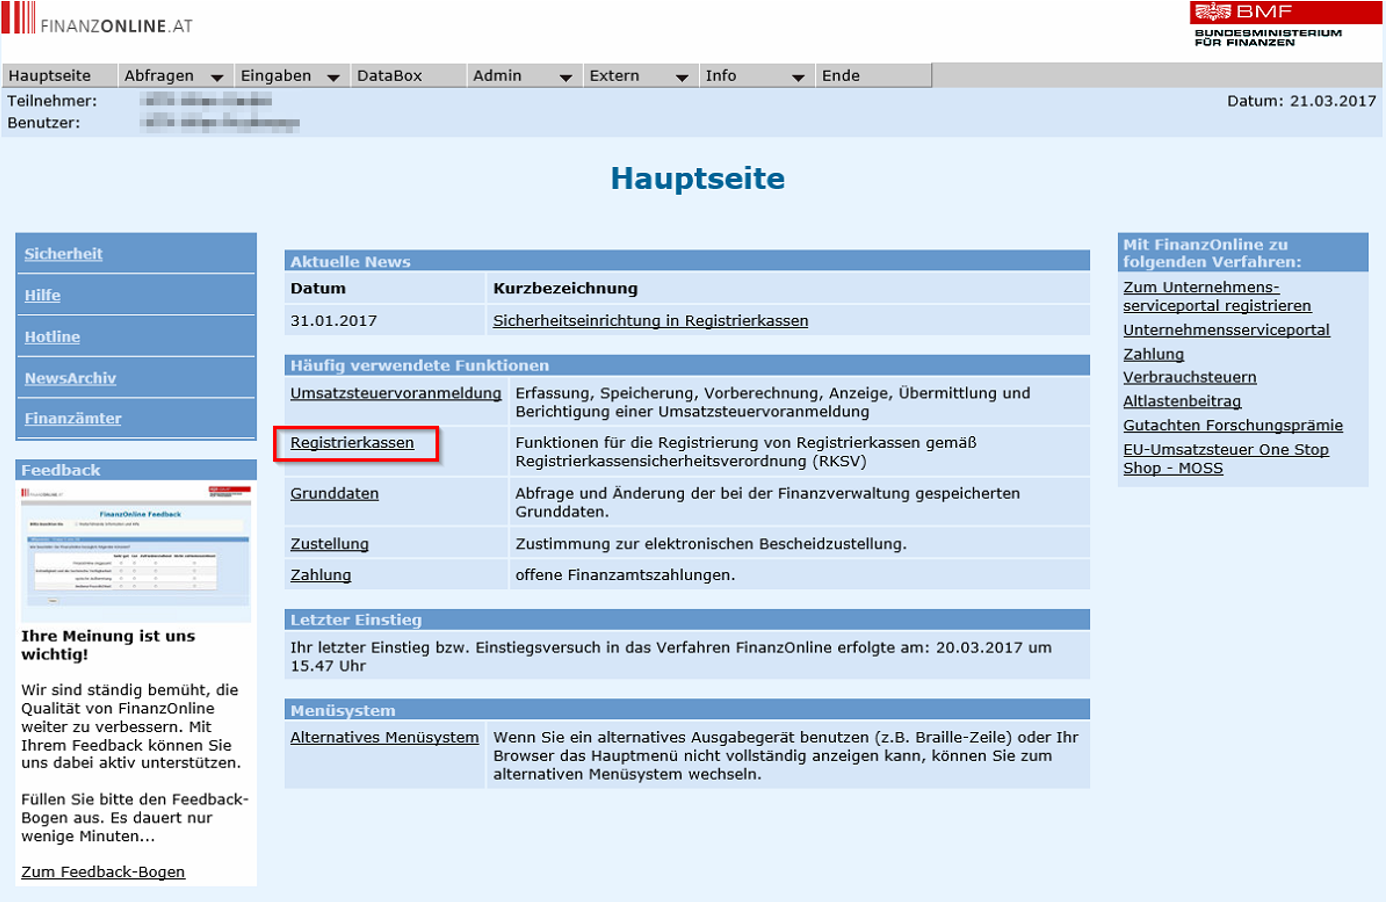Expand the Admin dropdown arrow
Image resolution: width=1387 pixels, height=902 pixels.
(565, 77)
